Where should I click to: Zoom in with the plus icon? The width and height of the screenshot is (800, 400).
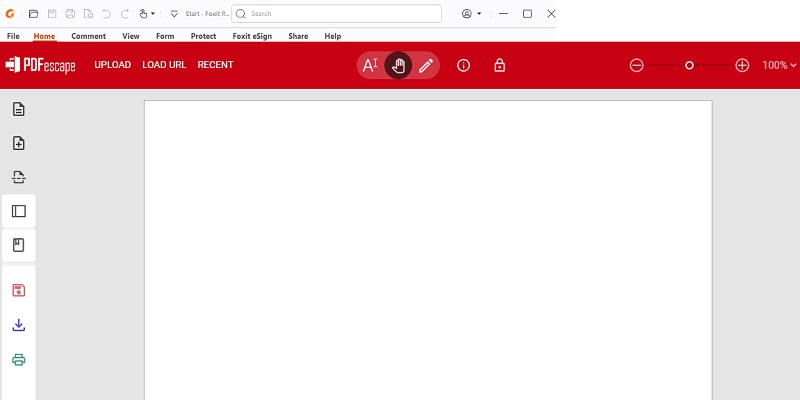(742, 65)
